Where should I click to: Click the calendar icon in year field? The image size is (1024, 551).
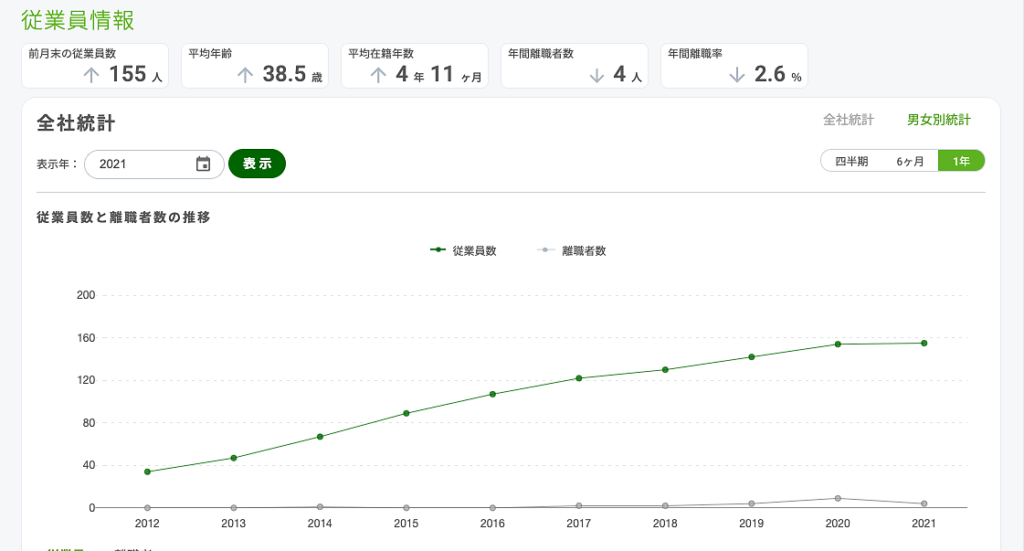tap(203, 164)
